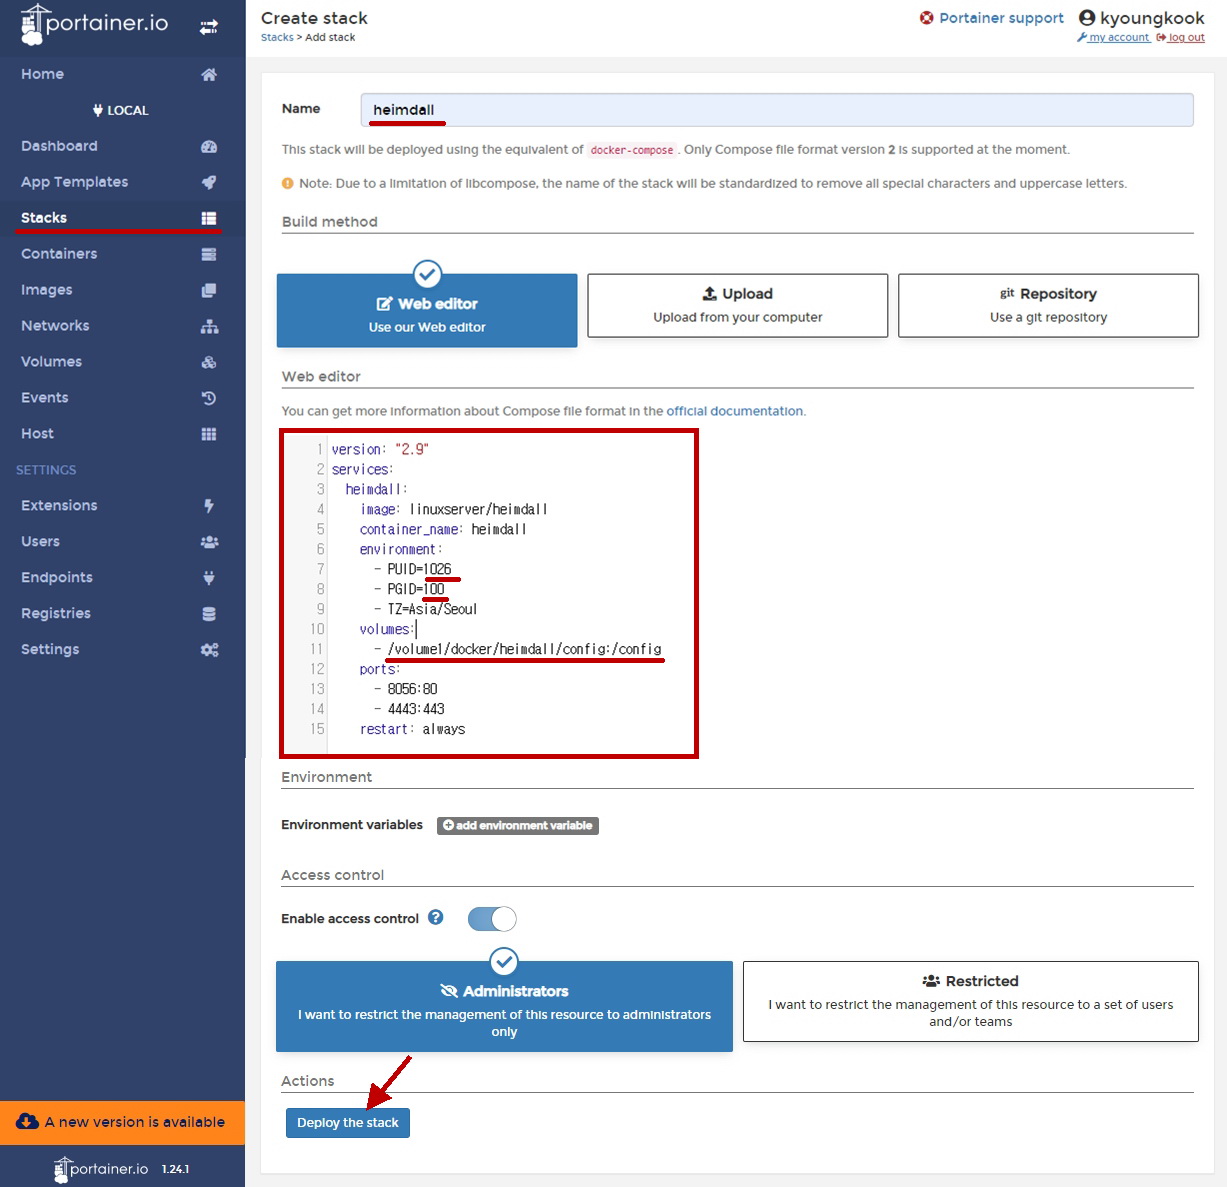Click the user account avatar icon
The width and height of the screenshot is (1227, 1187).
(1087, 18)
